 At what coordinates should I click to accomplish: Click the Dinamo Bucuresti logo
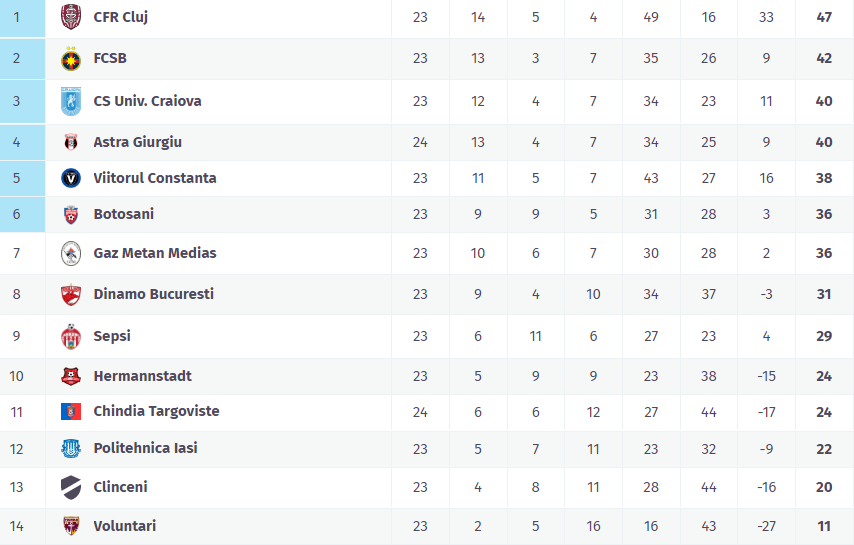tap(71, 295)
